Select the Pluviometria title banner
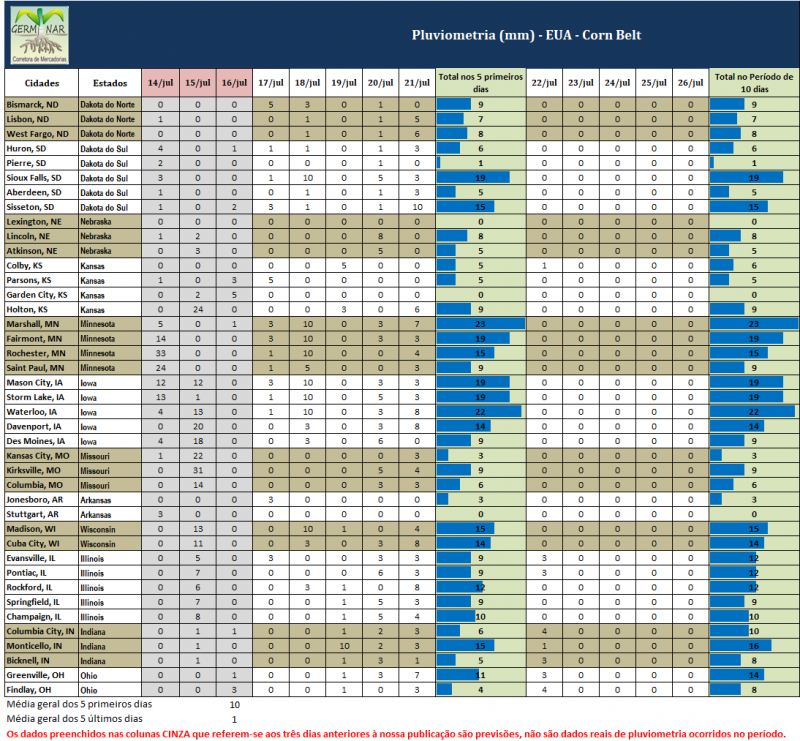Viewport: 800px width, 741px height. (x=526, y=35)
